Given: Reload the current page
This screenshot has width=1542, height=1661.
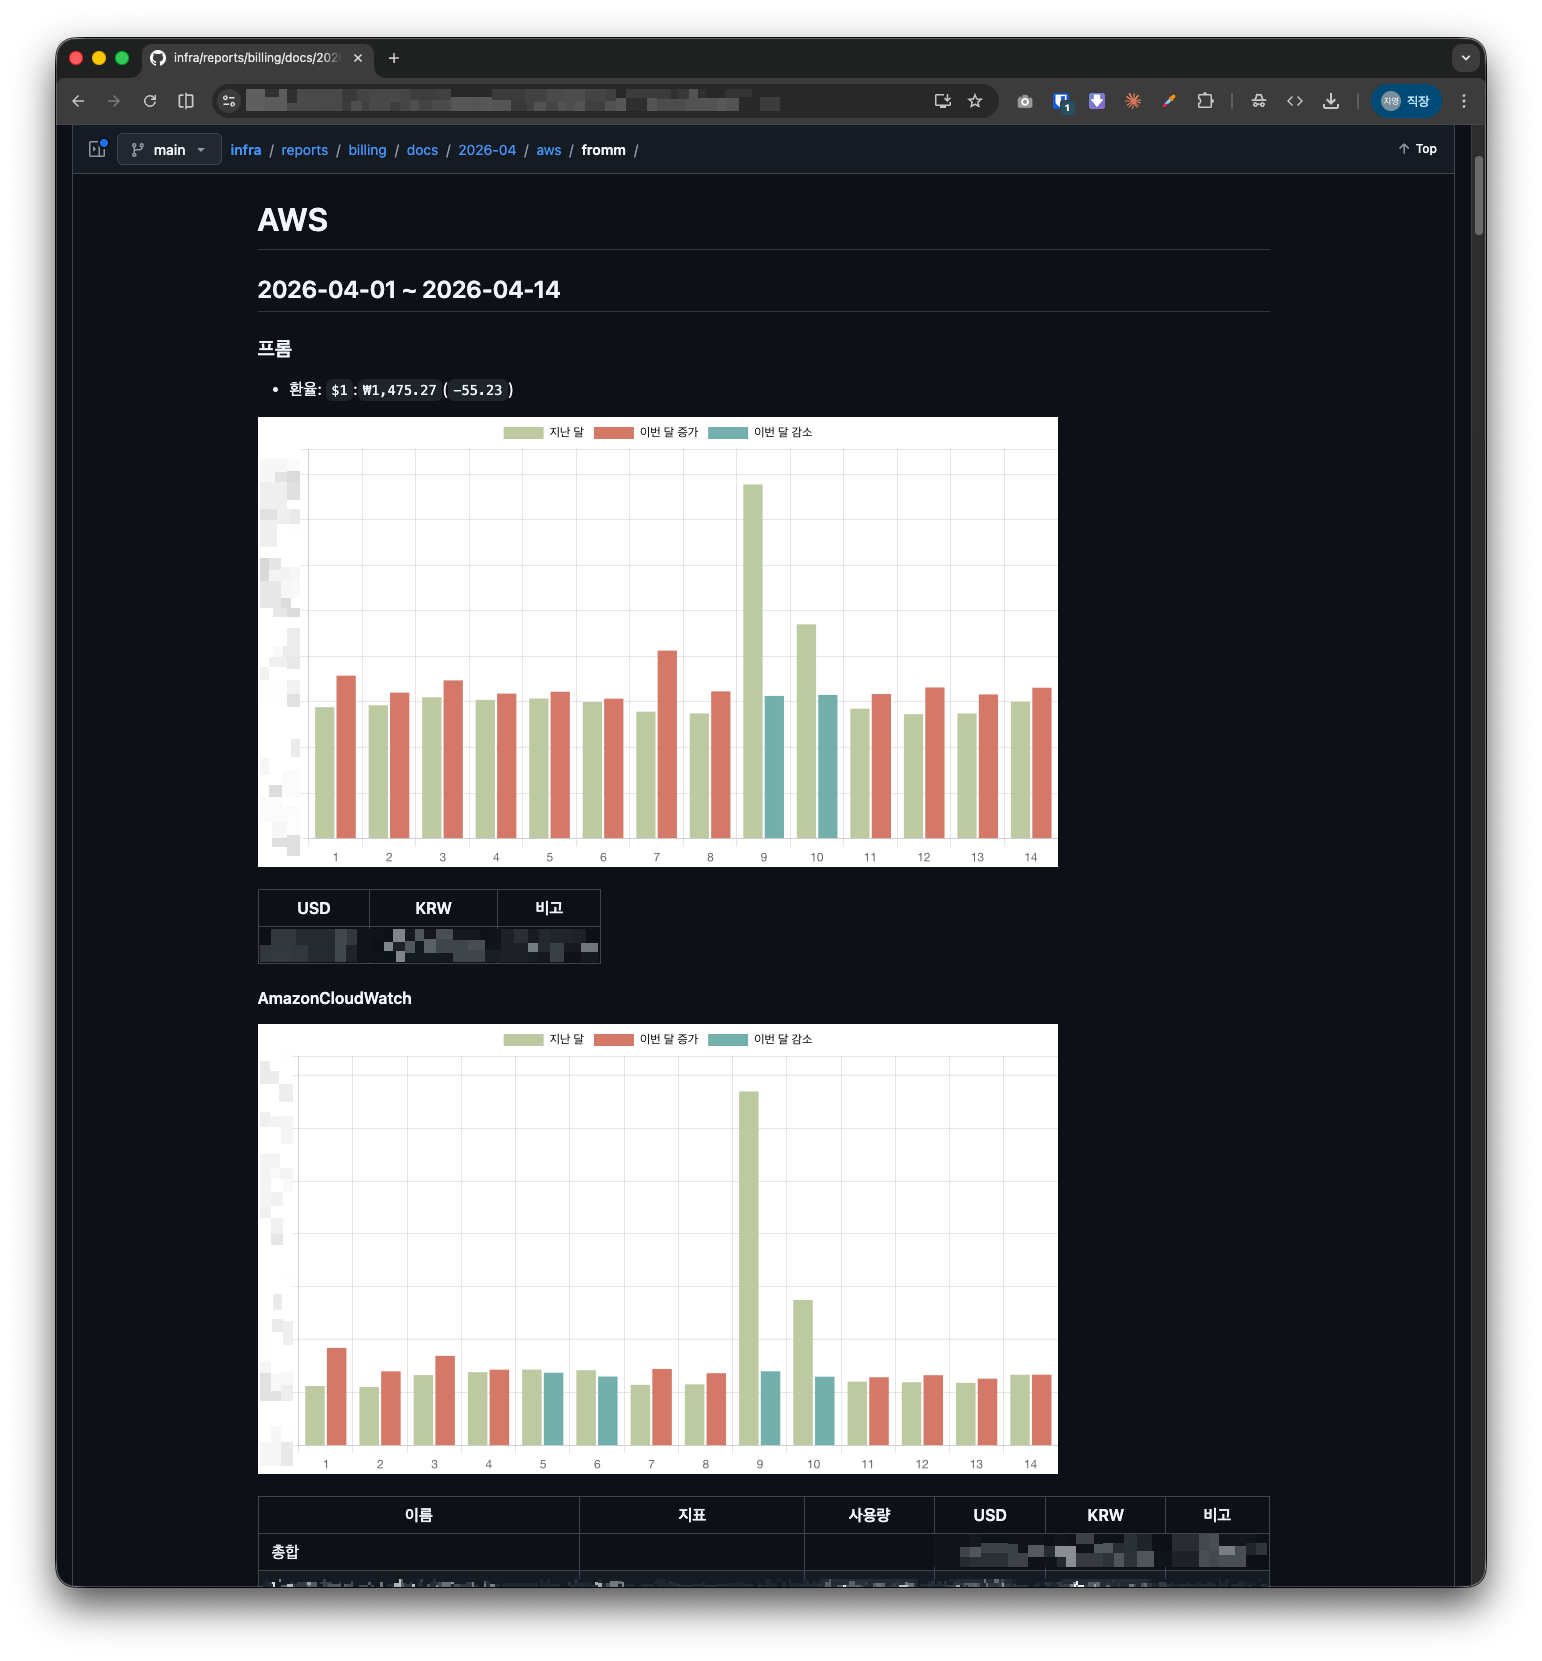Looking at the screenshot, I should 150,101.
